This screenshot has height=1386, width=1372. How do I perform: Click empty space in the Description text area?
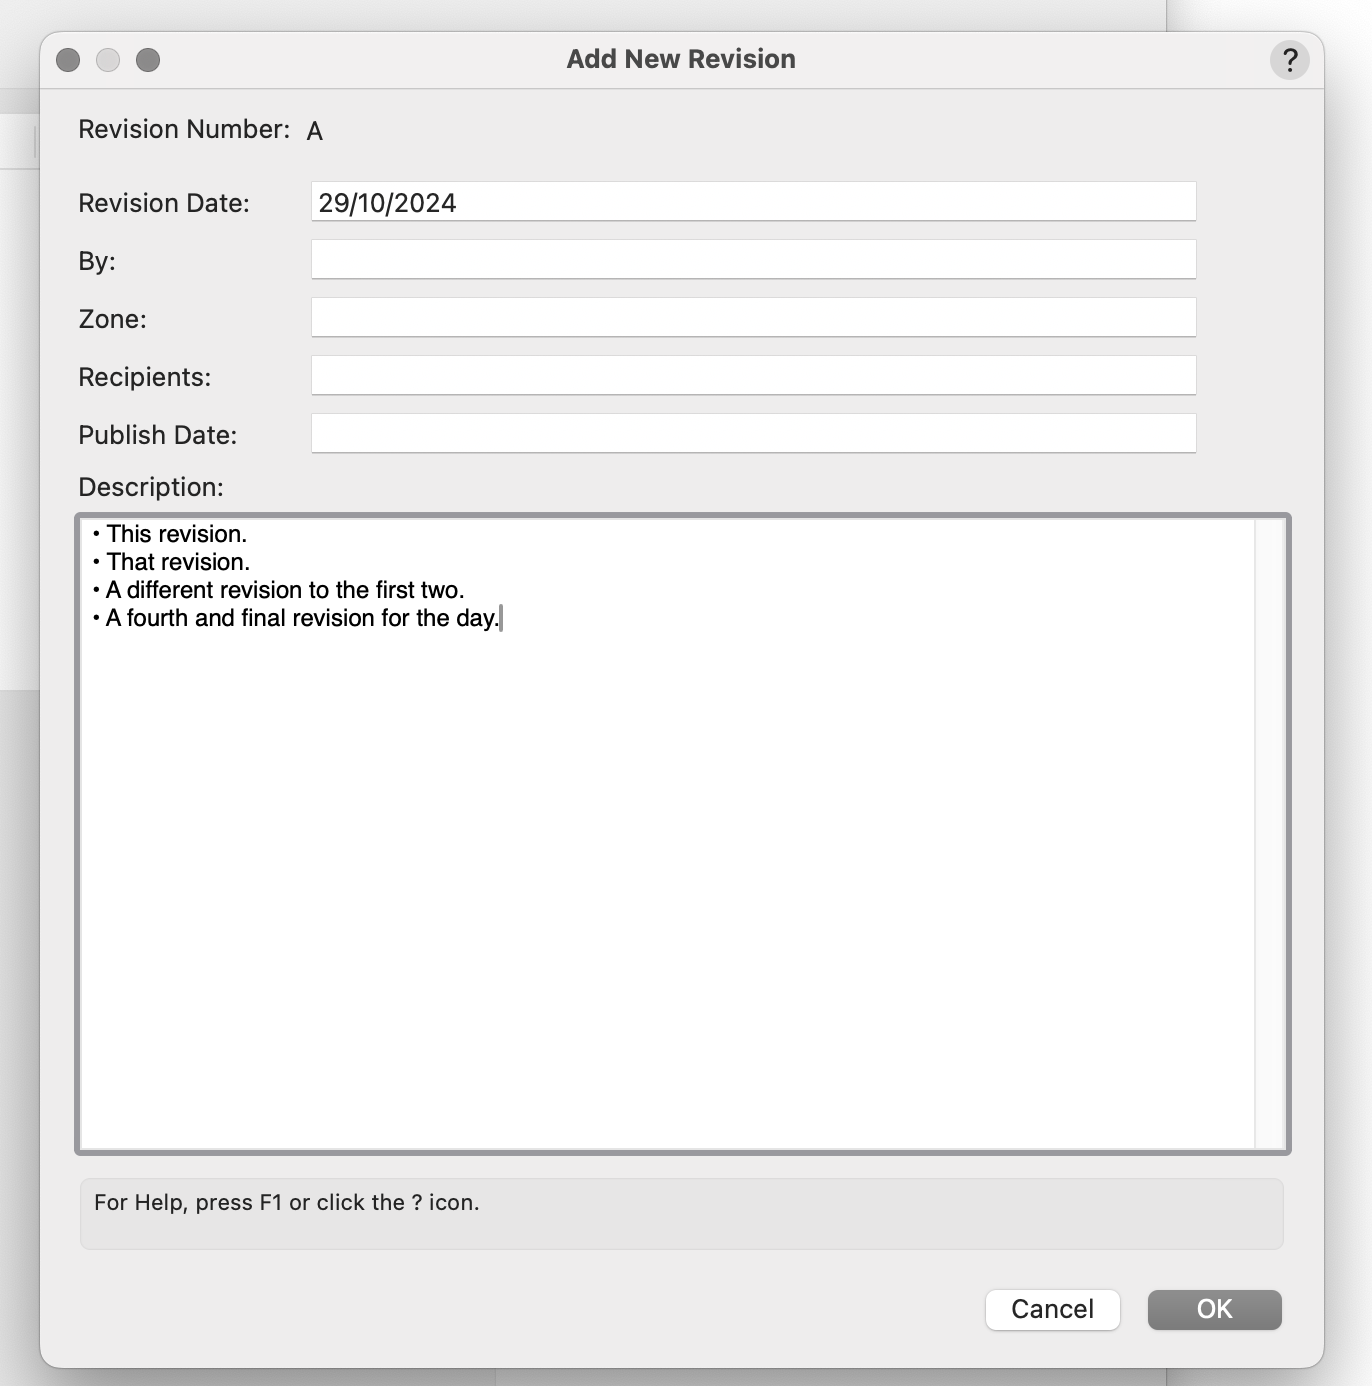(666, 880)
